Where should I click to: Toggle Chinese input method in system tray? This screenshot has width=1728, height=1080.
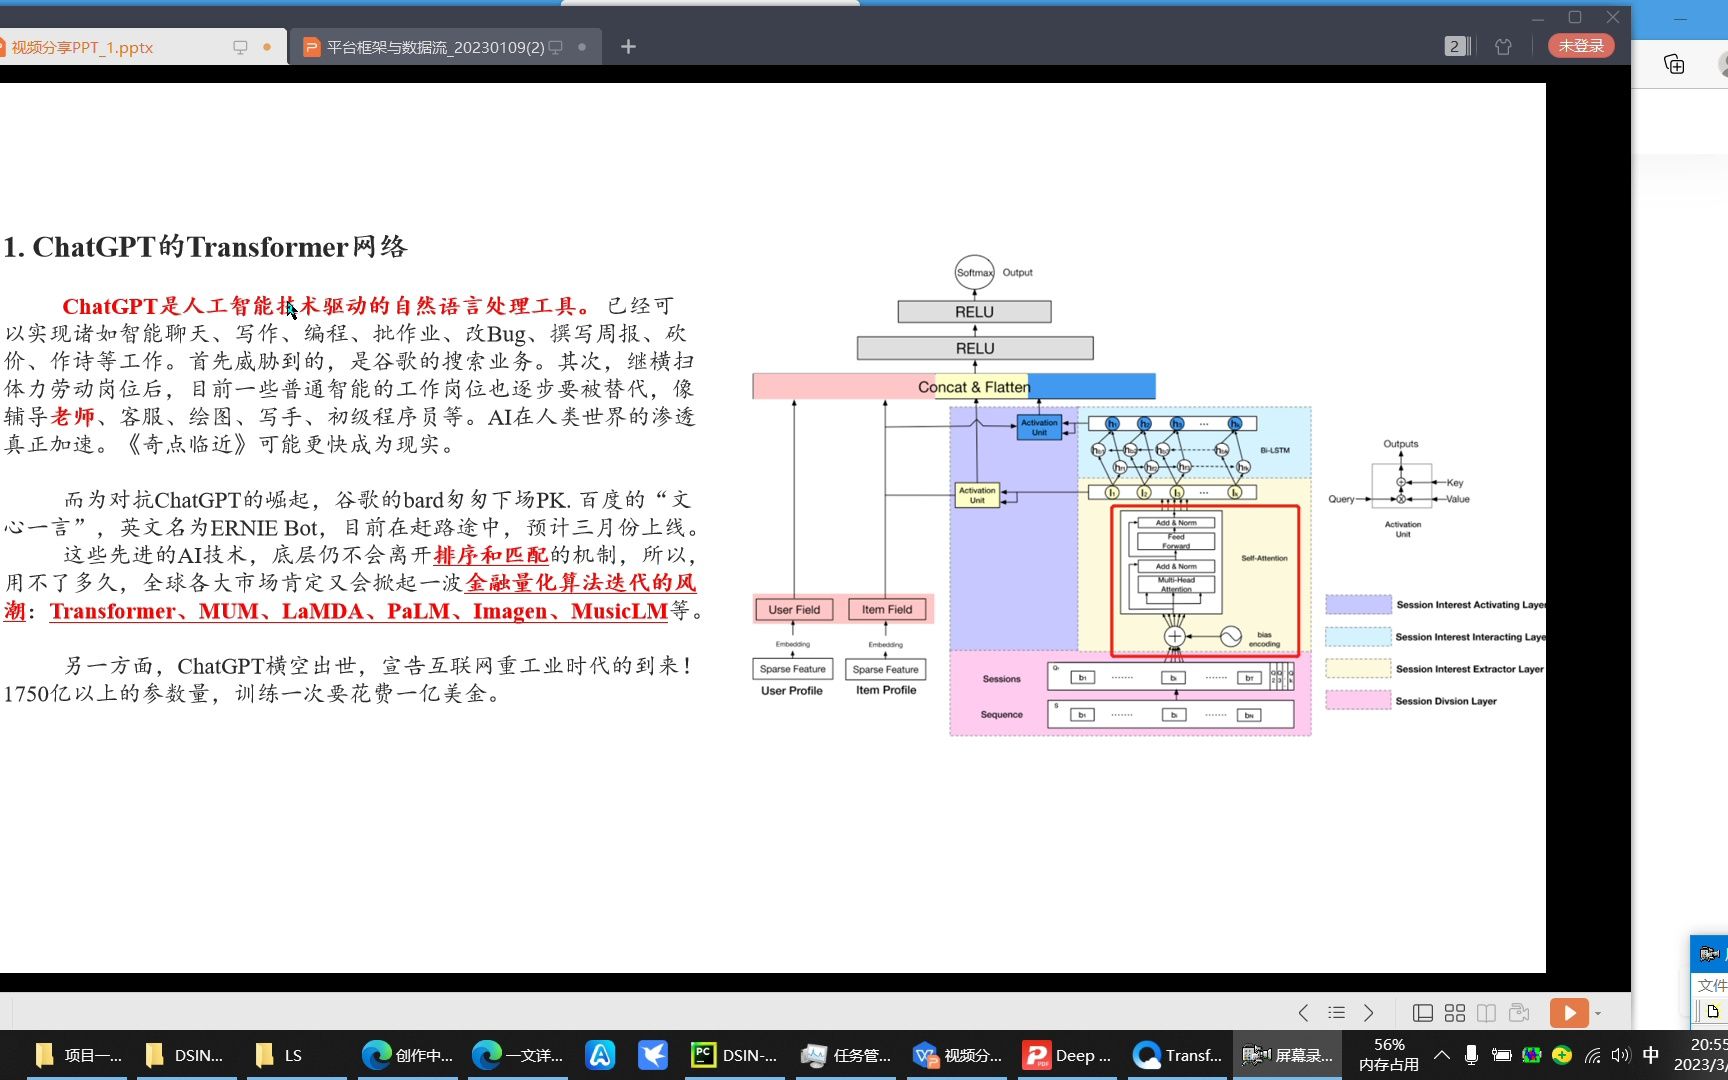coord(1651,1054)
